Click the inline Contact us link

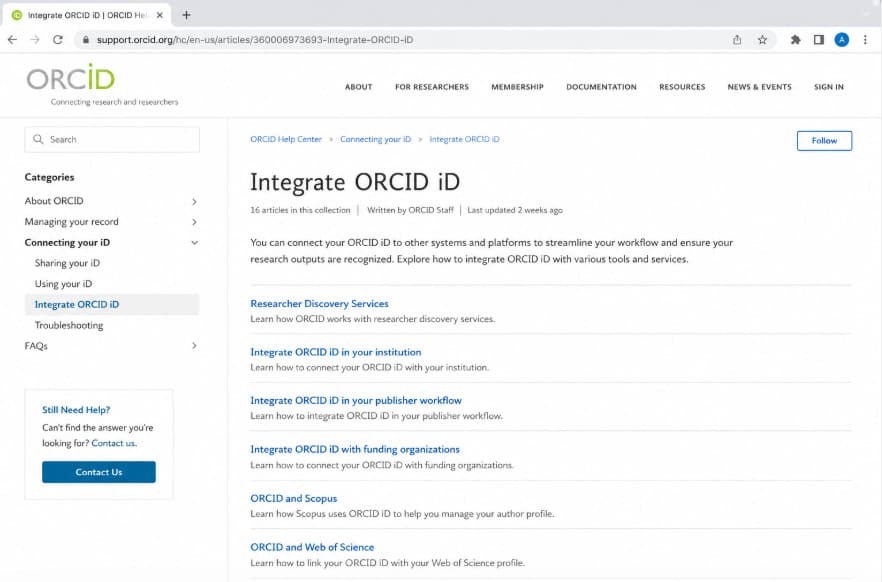(x=114, y=443)
